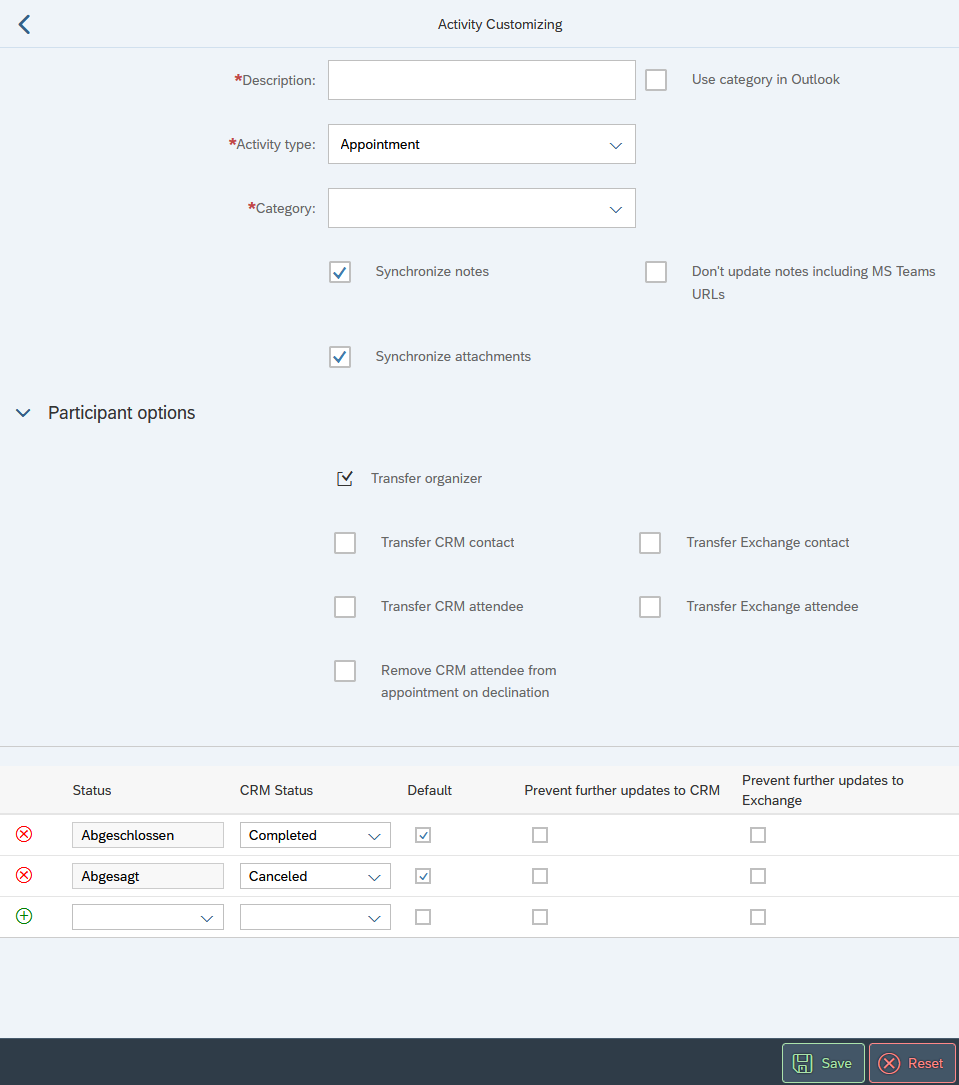Remove the Abgesagt status row
This screenshot has width=959, height=1085.
tap(24, 876)
